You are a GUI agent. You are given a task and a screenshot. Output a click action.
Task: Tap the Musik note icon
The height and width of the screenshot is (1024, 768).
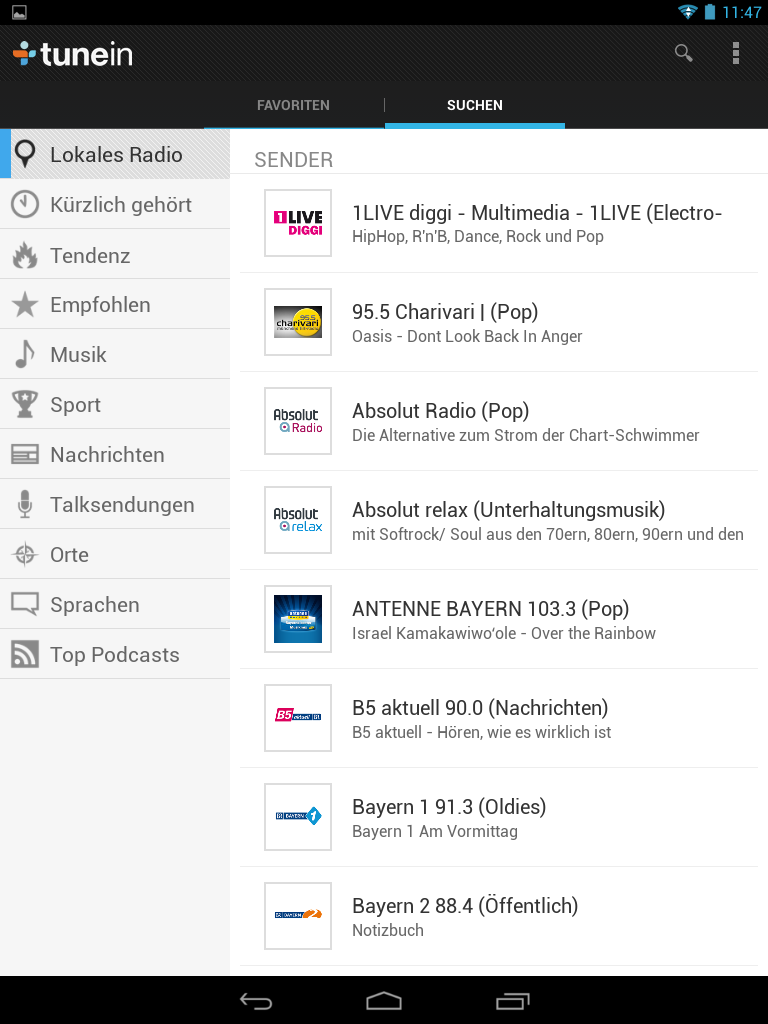coord(25,355)
